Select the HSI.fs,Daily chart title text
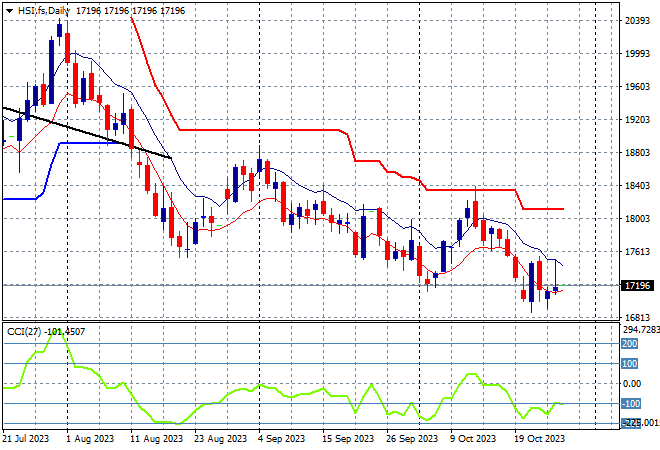The image size is (660, 450). pyautogui.click(x=44, y=11)
